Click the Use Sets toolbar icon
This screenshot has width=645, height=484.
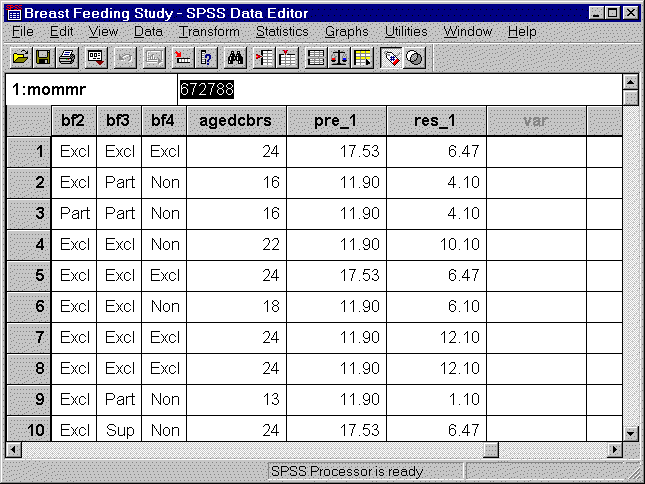point(413,57)
